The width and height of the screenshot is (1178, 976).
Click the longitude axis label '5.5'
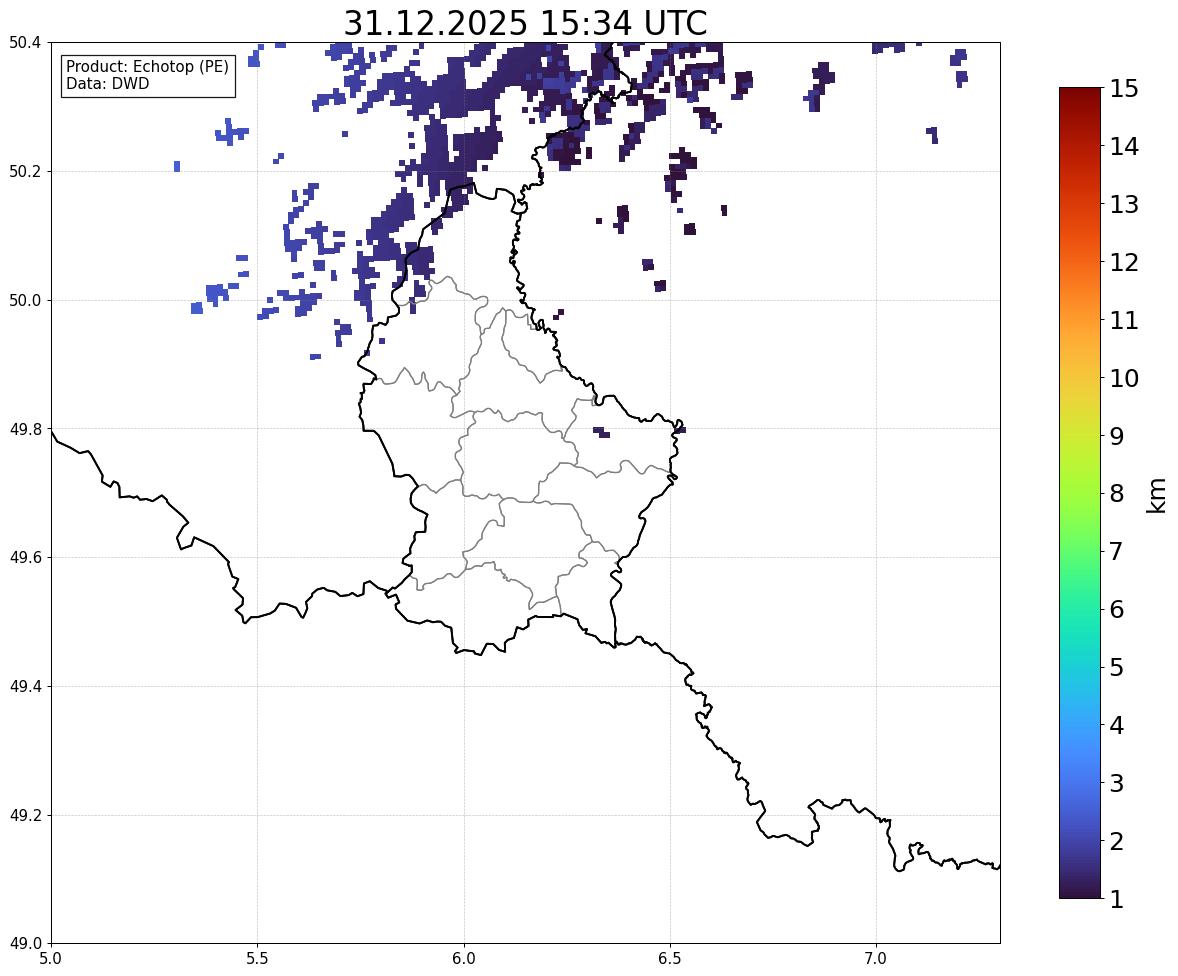coord(258,959)
